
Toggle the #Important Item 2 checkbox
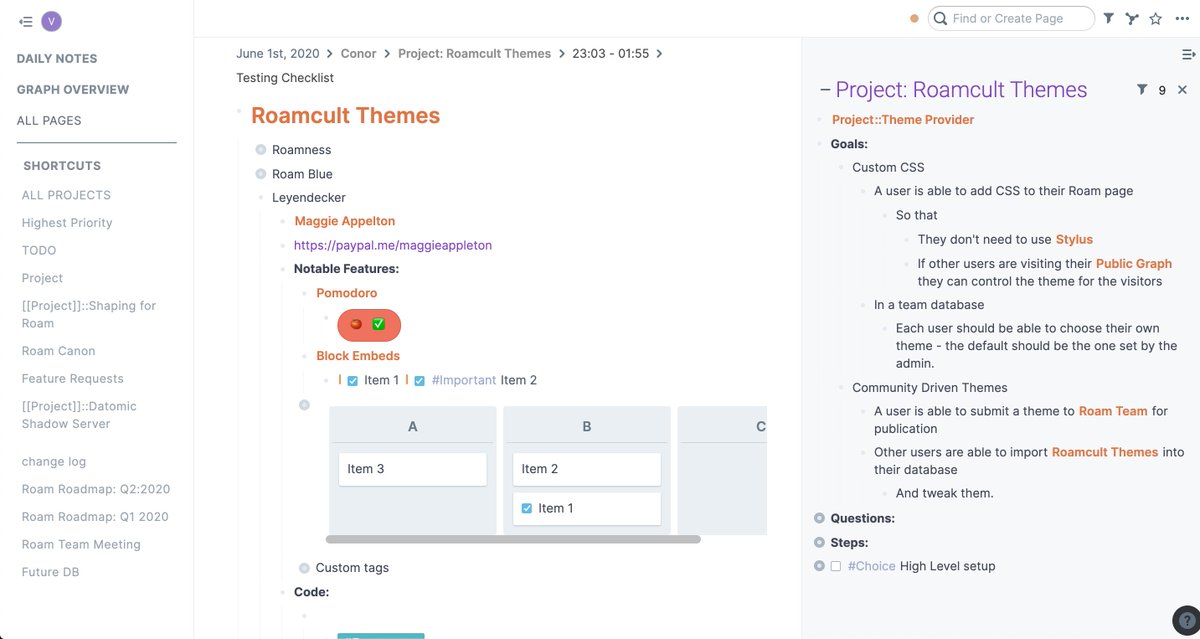tap(419, 380)
